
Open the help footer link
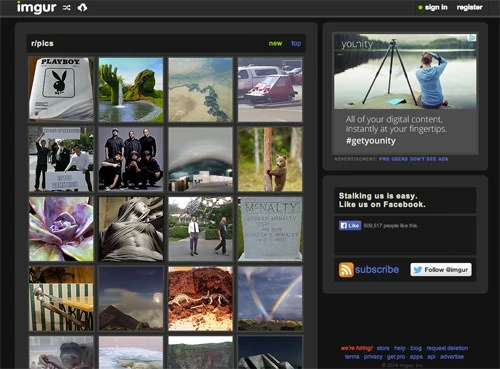pyautogui.click(x=400, y=348)
